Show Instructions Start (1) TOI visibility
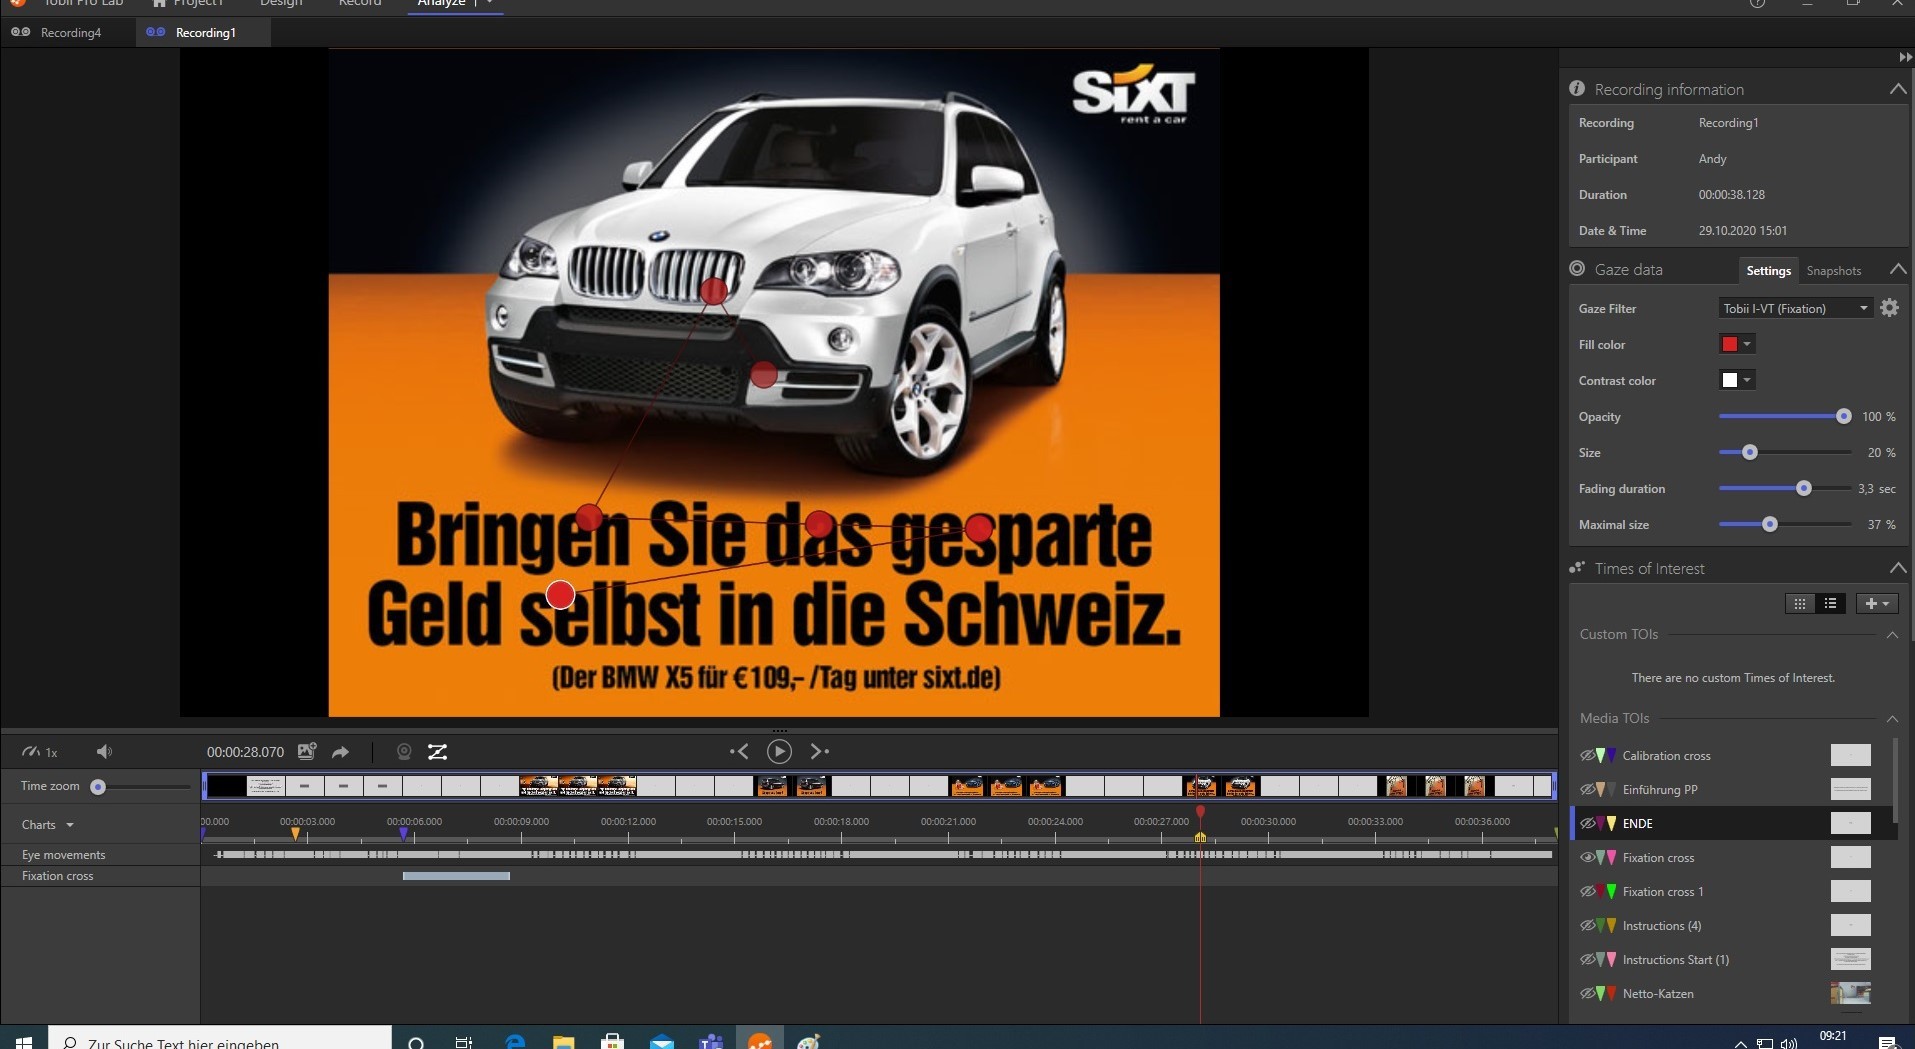The image size is (1915, 1049). (1587, 959)
